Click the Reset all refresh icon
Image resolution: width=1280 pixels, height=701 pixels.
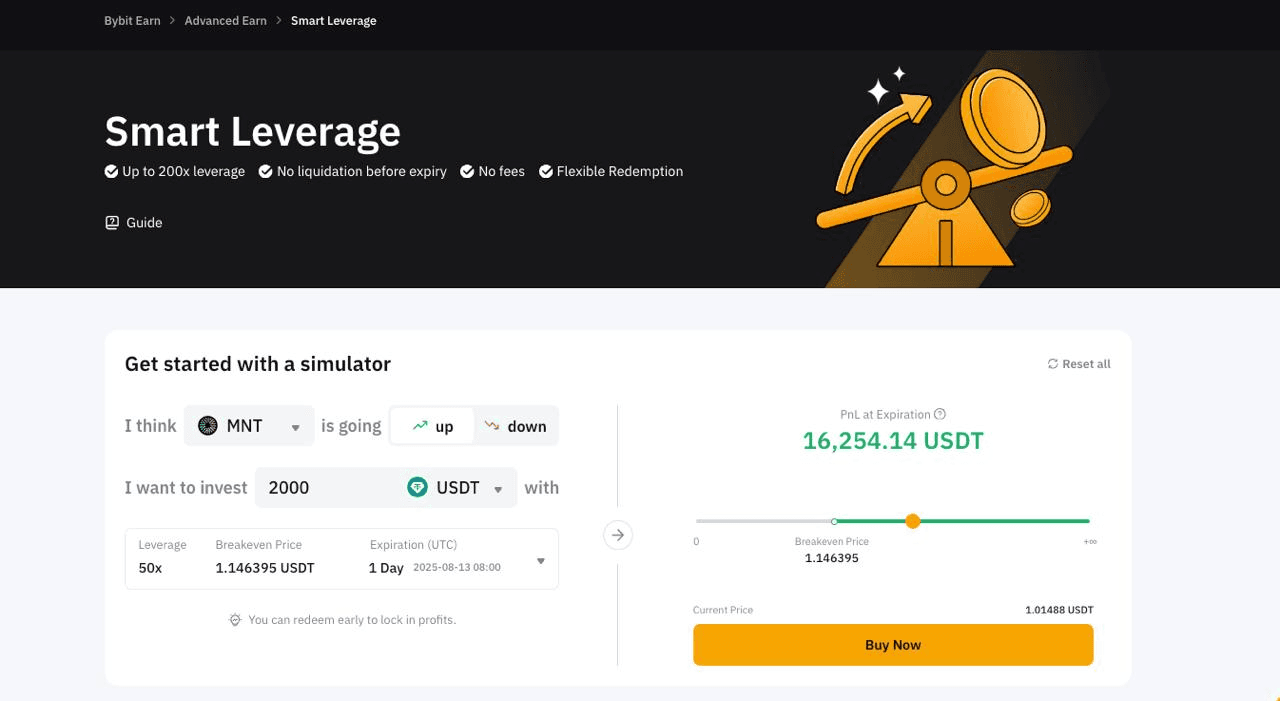pos(1053,364)
